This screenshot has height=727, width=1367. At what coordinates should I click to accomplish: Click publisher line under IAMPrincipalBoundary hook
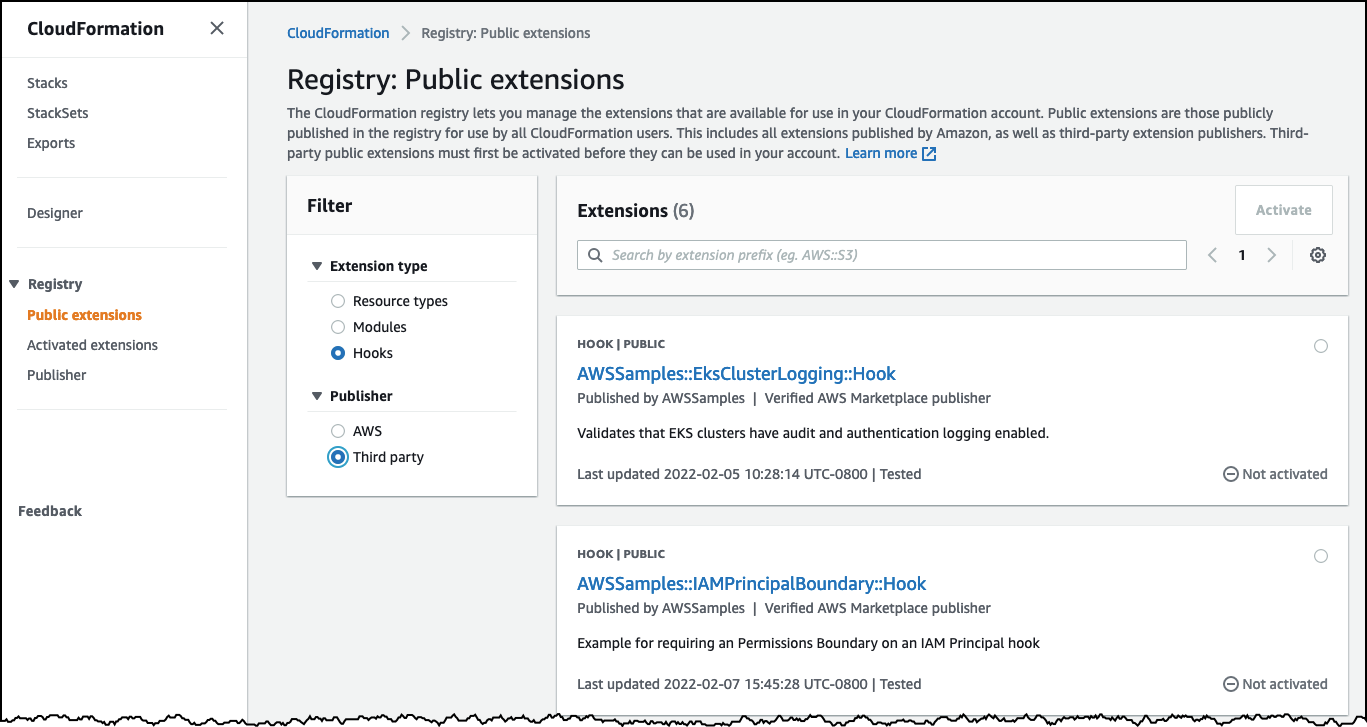(x=784, y=608)
